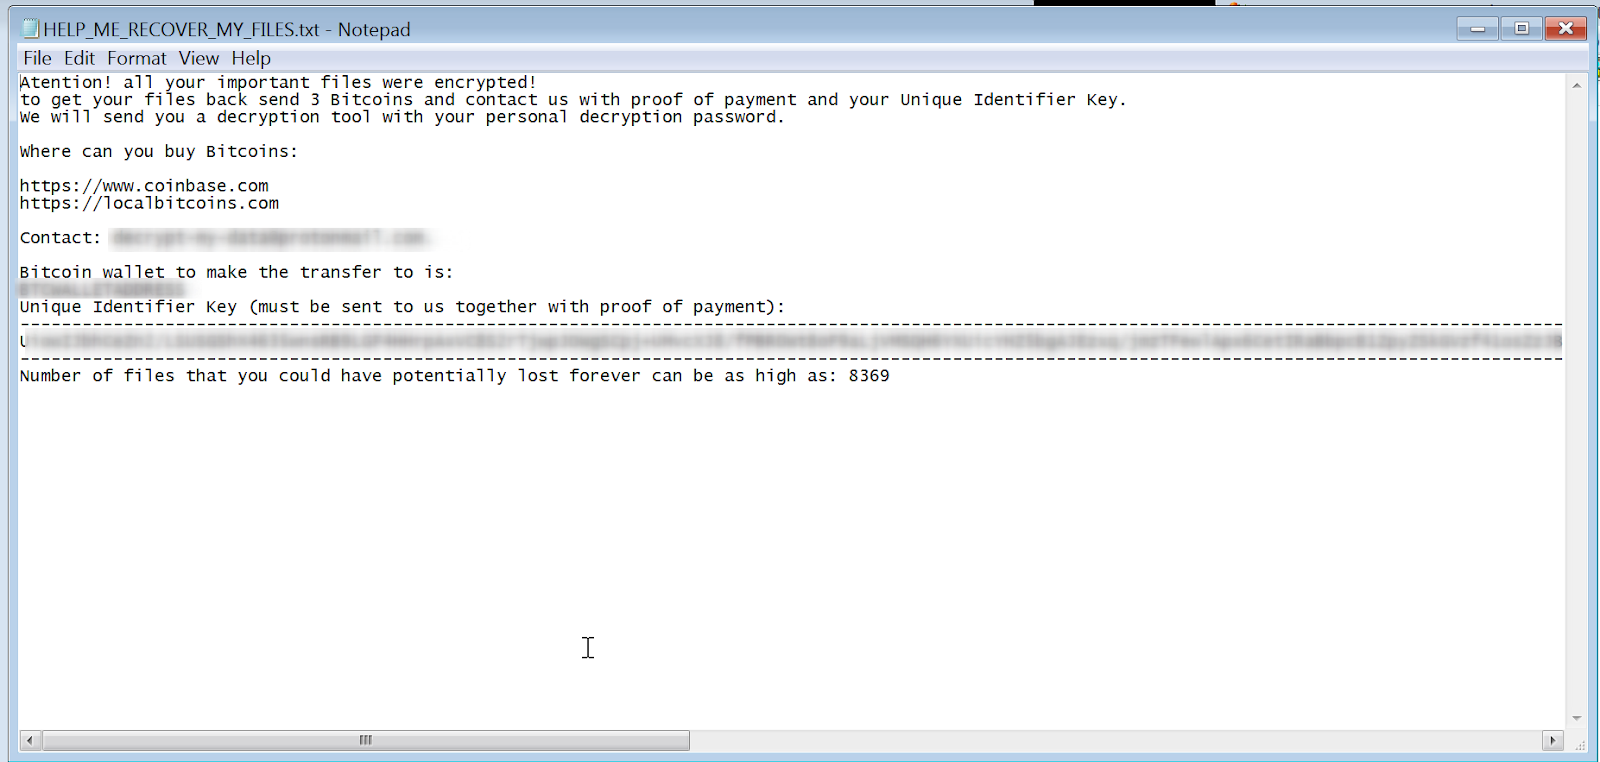The image size is (1600, 762).
Task: Minimize the Notepad window
Action: (1477, 28)
